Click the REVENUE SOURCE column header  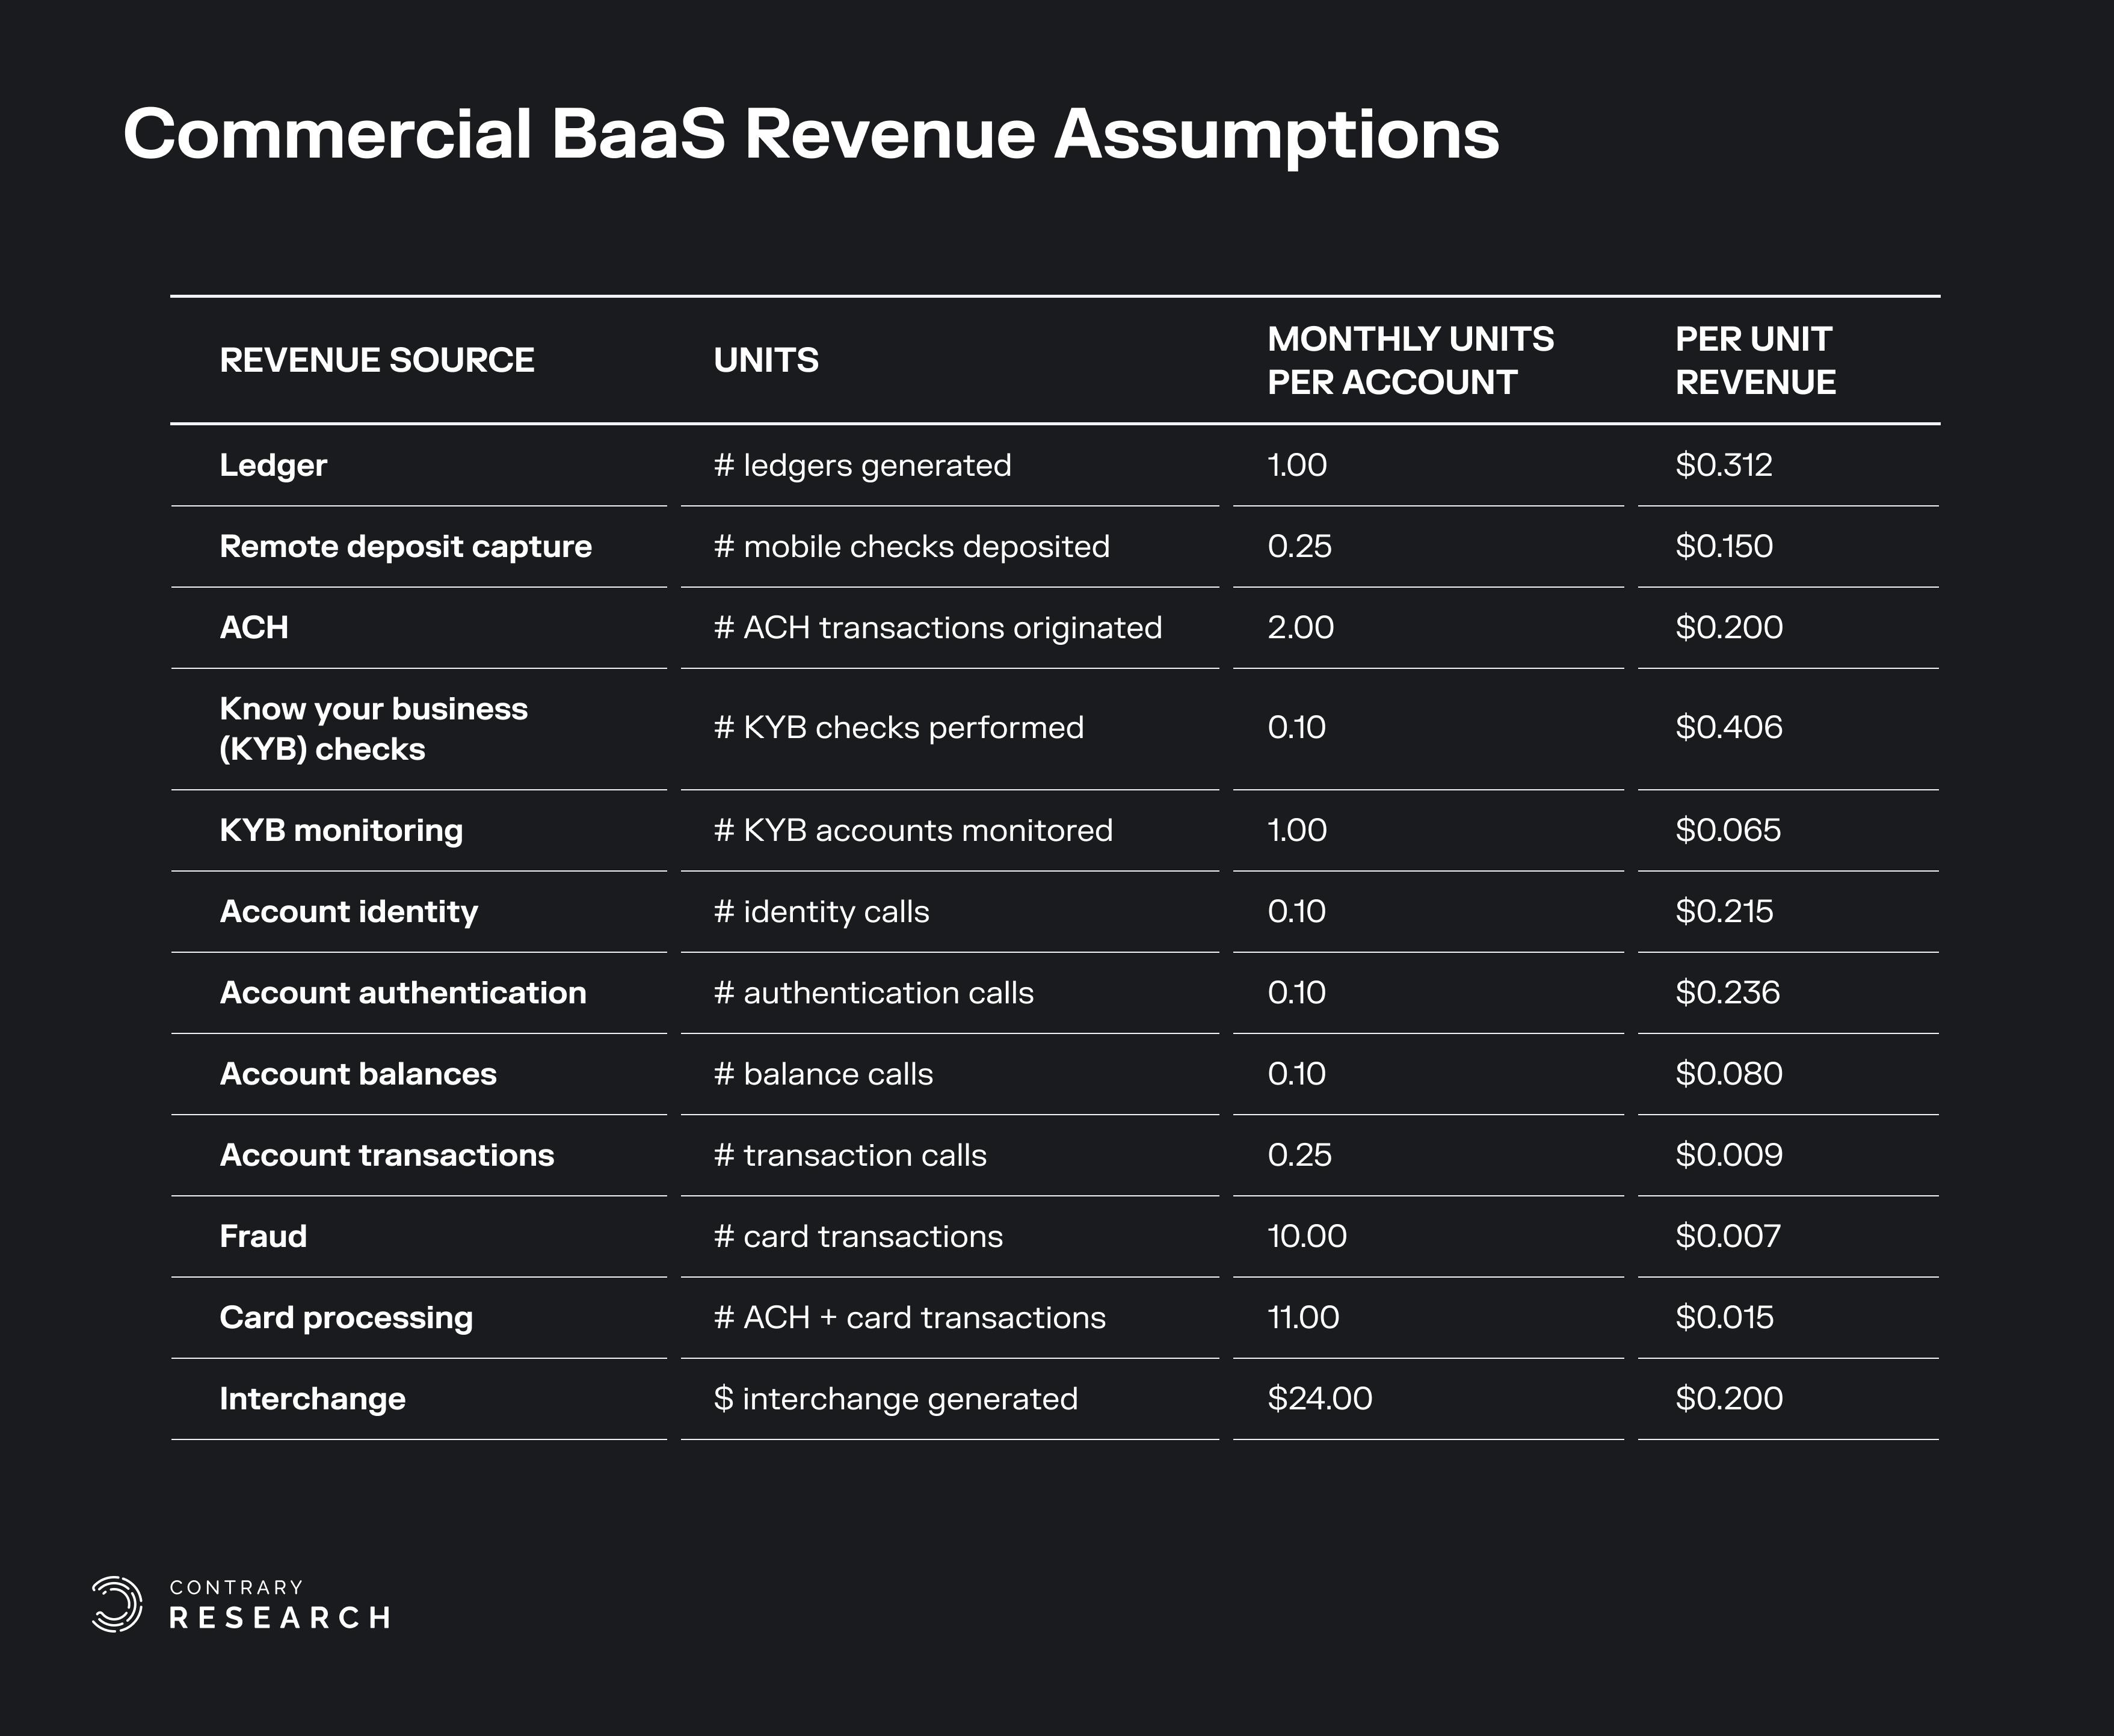click(x=376, y=360)
